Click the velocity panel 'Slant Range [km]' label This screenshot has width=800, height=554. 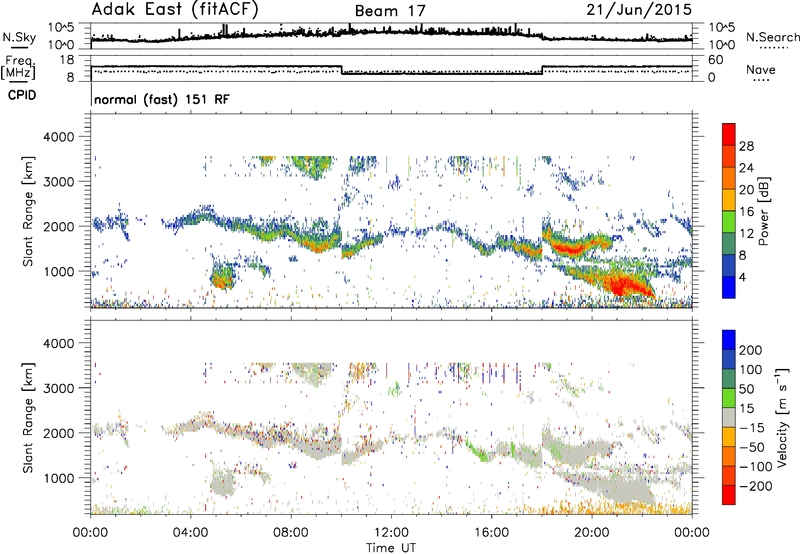click(x=28, y=417)
